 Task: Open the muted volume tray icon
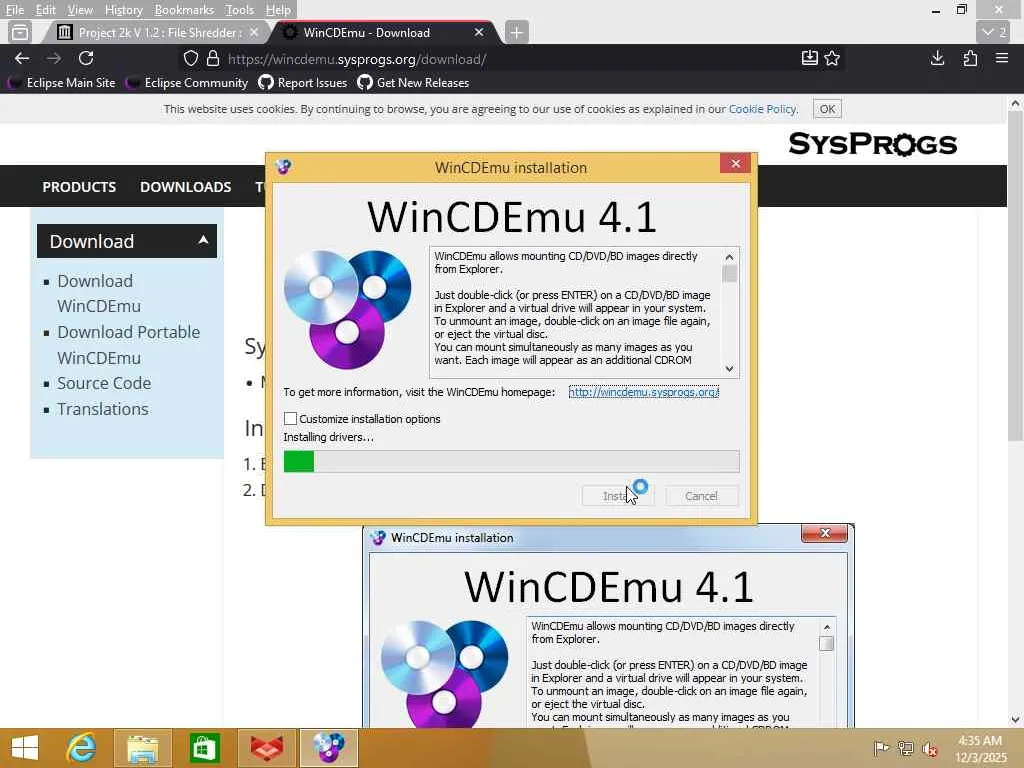click(x=929, y=748)
